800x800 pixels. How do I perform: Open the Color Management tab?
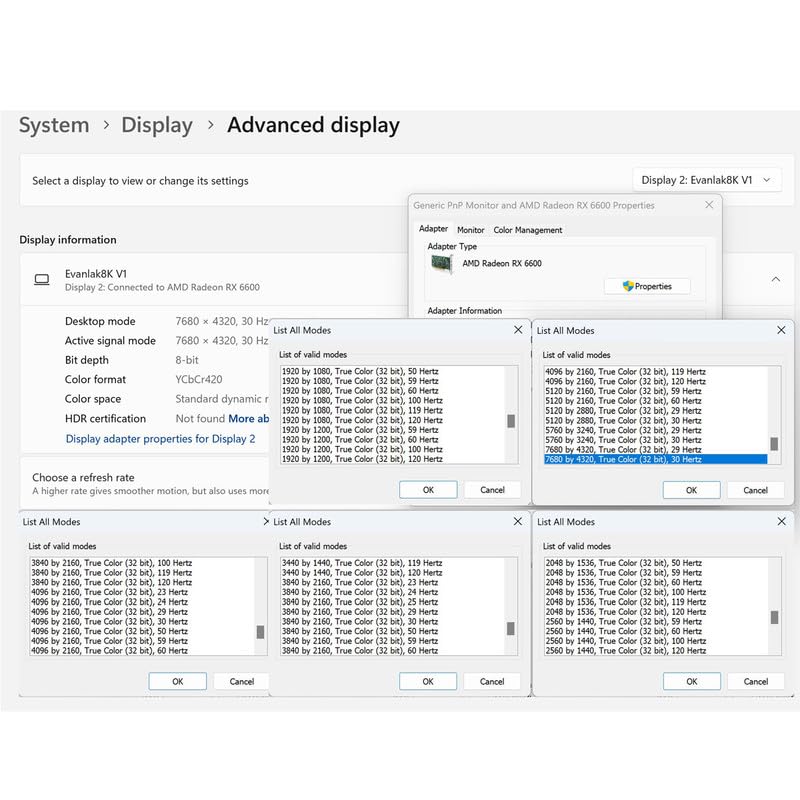[528, 230]
